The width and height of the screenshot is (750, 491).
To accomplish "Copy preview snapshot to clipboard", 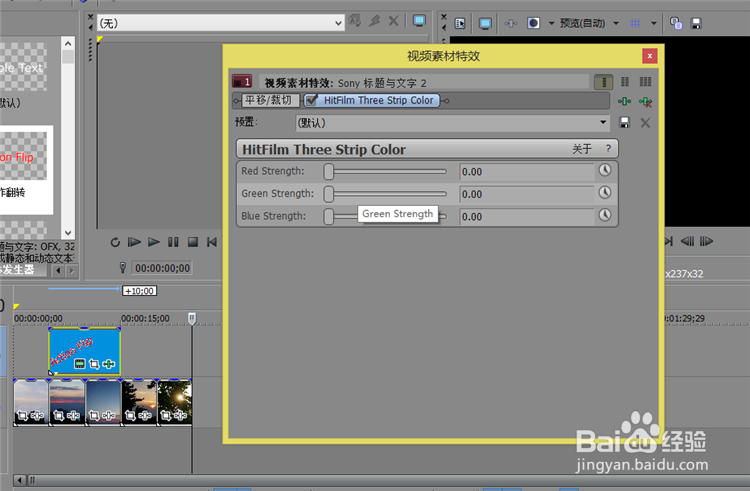I will [x=676, y=23].
